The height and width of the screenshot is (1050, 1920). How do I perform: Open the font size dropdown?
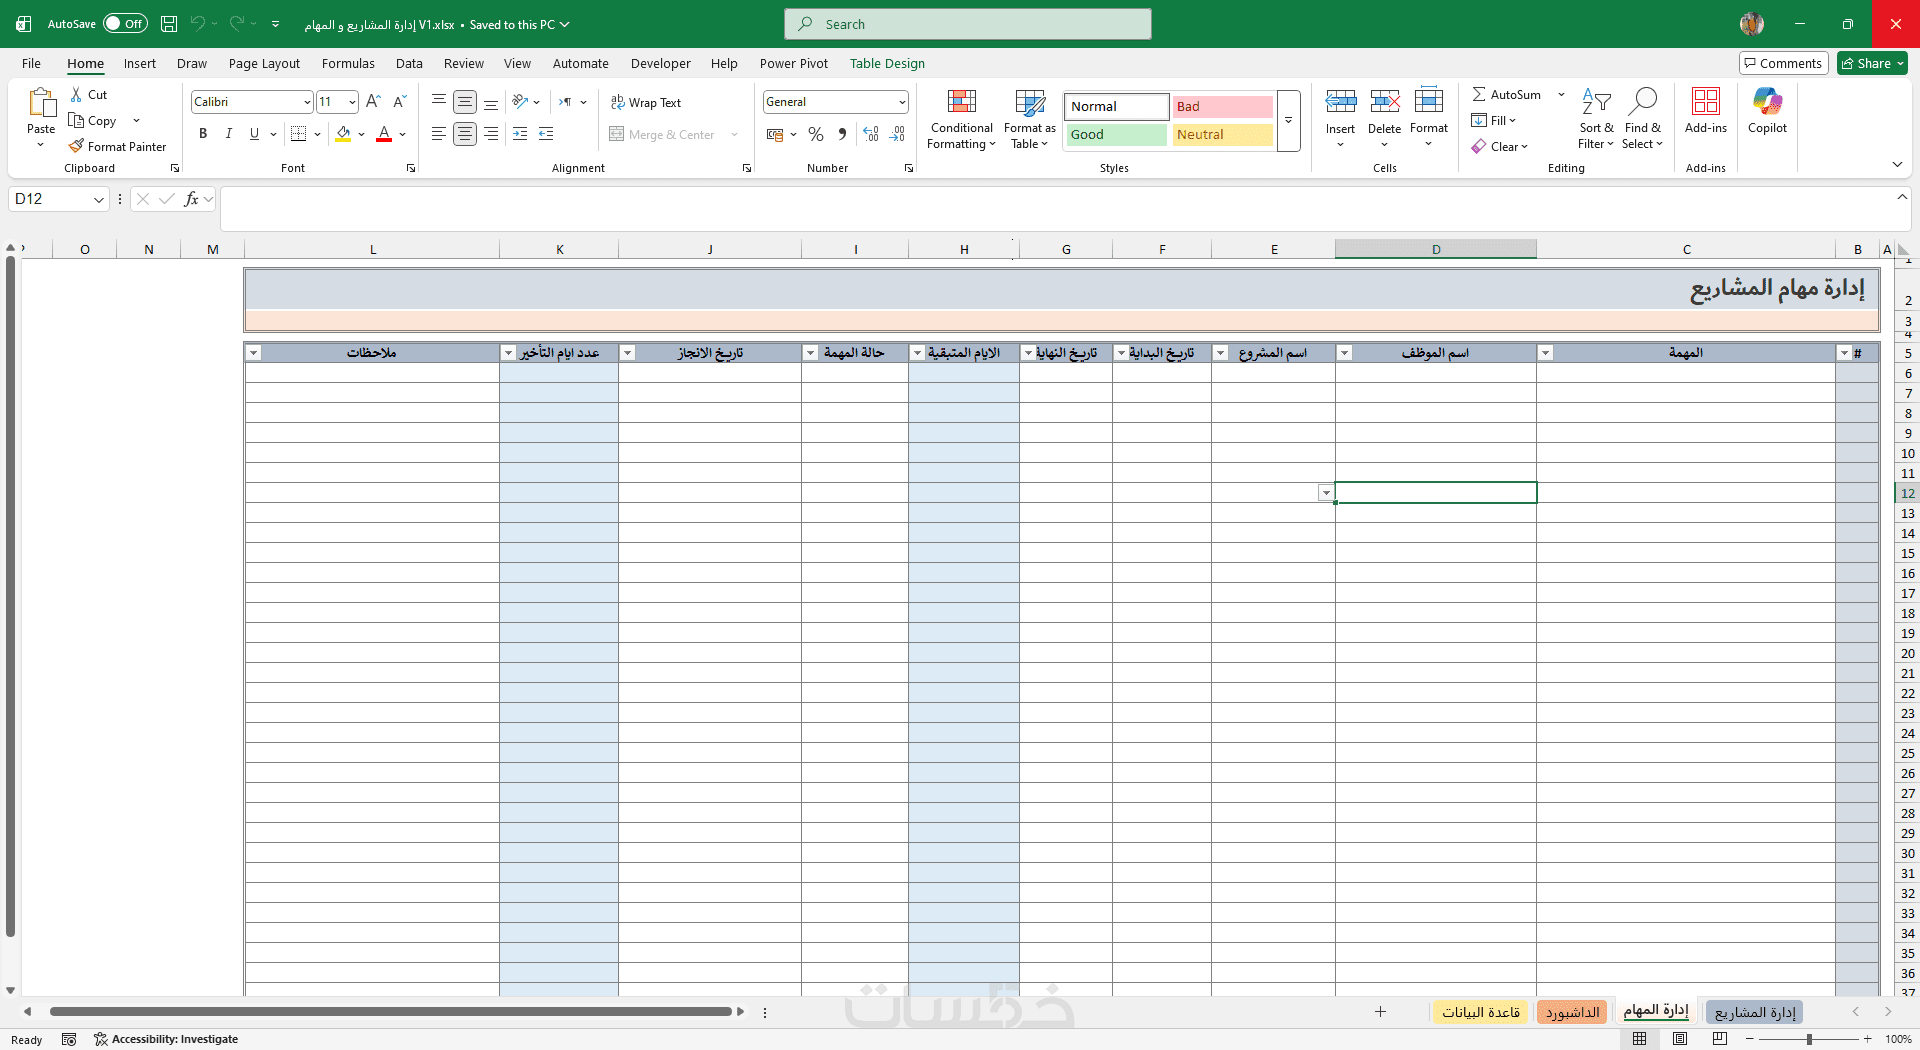click(352, 102)
